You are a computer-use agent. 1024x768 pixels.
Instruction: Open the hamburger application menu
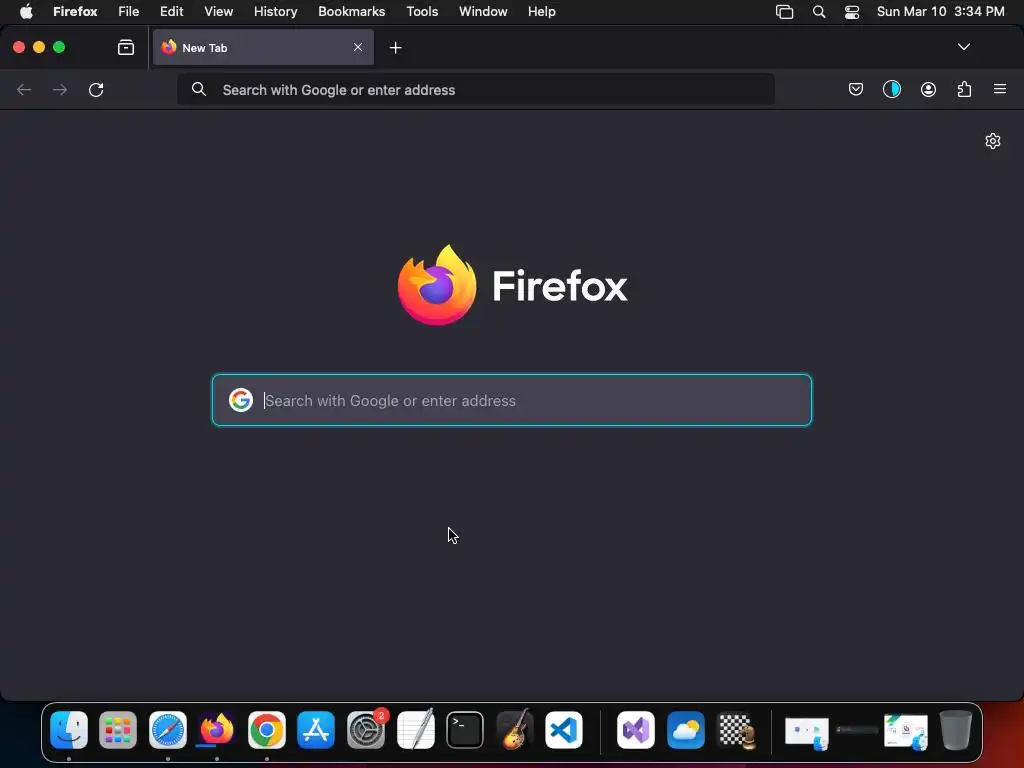click(x=1000, y=89)
